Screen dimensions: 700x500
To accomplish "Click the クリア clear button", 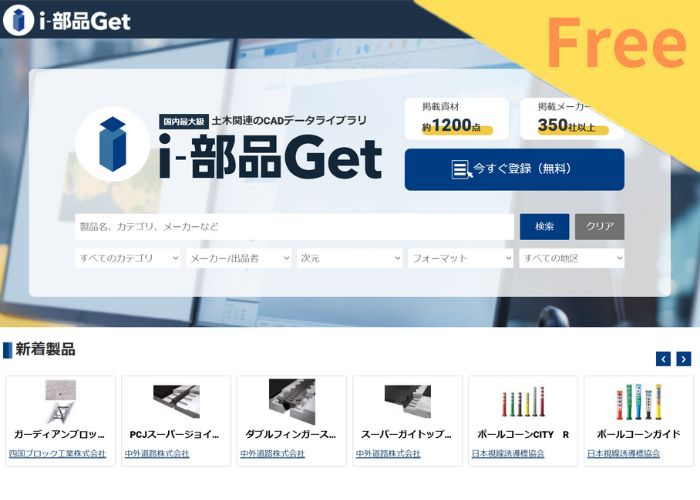I will pos(600,226).
